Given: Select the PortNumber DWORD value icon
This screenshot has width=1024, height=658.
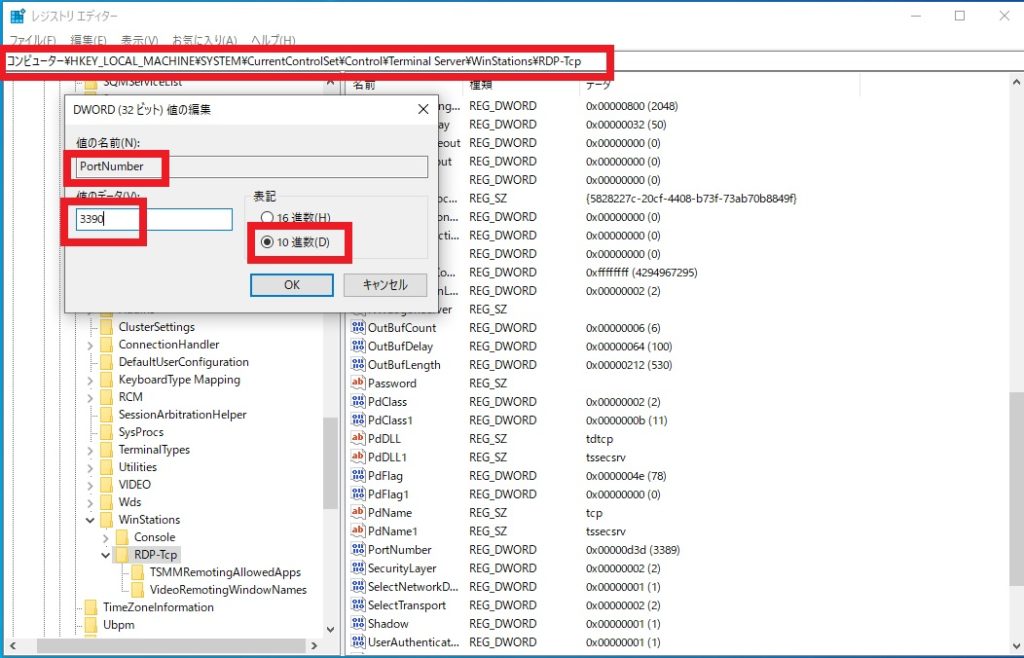Looking at the screenshot, I should (357, 550).
